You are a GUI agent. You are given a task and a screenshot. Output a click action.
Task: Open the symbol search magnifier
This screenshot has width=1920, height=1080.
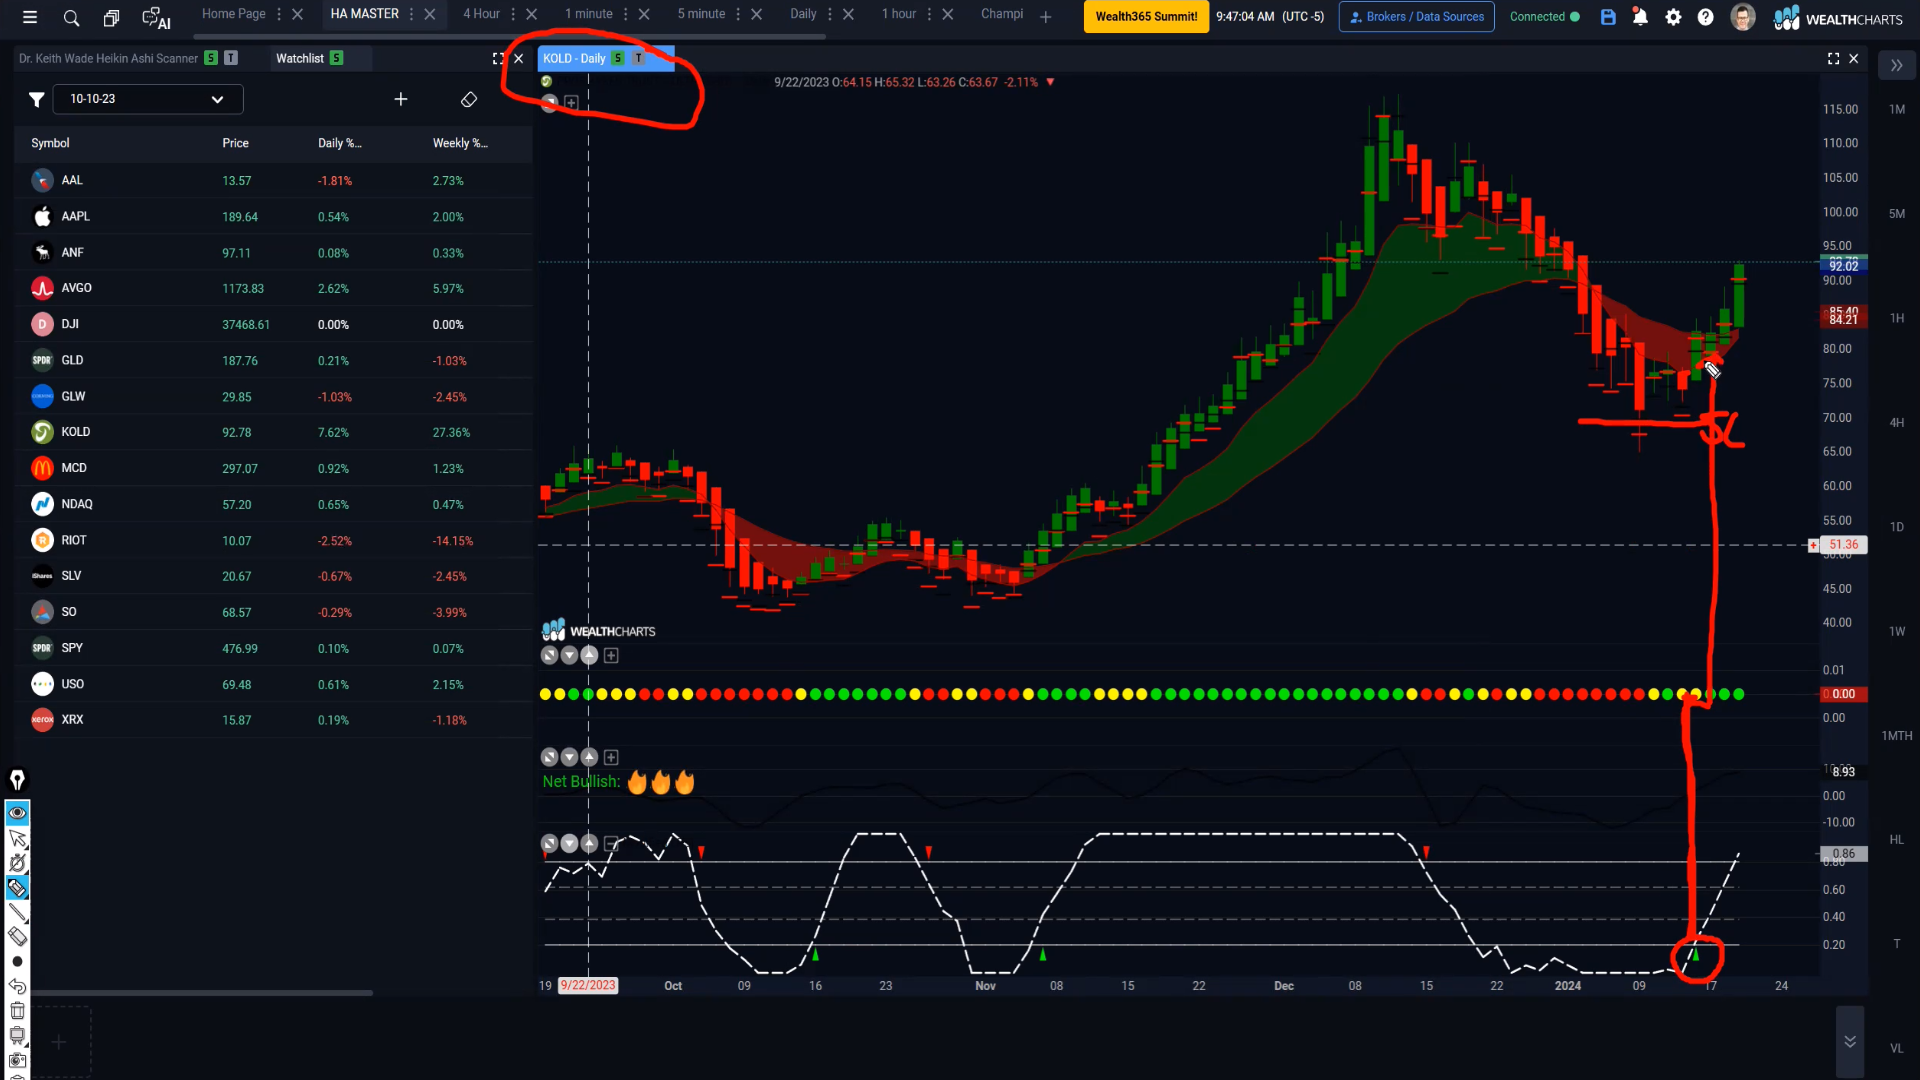[71, 17]
